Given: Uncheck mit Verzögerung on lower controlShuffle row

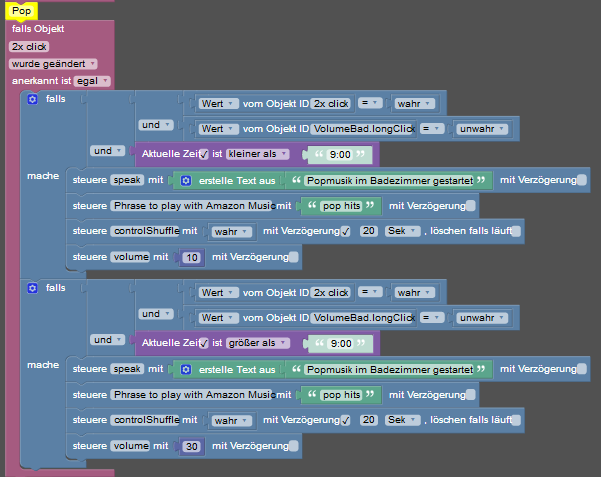Looking at the screenshot, I should tap(345, 420).
